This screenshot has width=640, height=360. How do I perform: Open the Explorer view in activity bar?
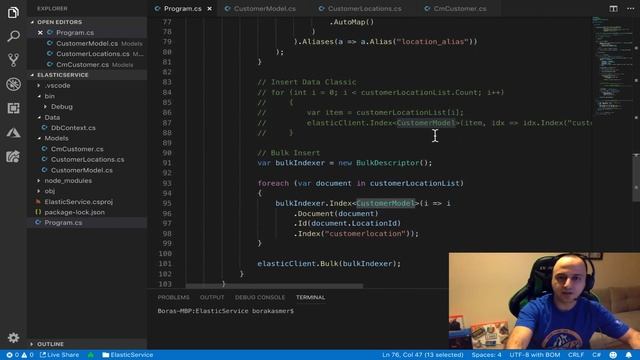(13, 13)
